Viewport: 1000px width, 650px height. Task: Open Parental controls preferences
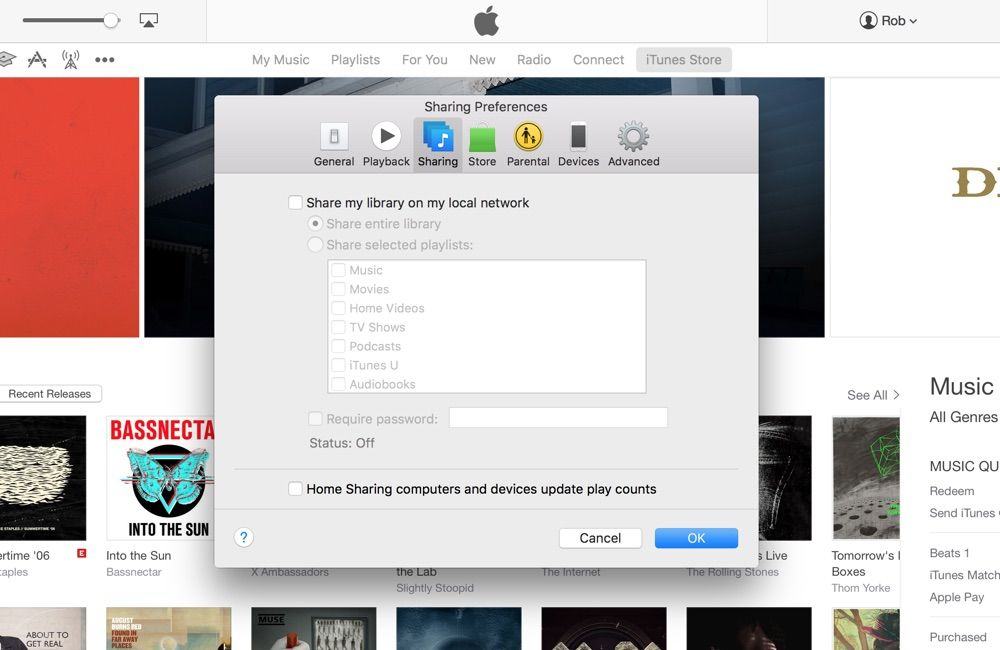point(528,144)
